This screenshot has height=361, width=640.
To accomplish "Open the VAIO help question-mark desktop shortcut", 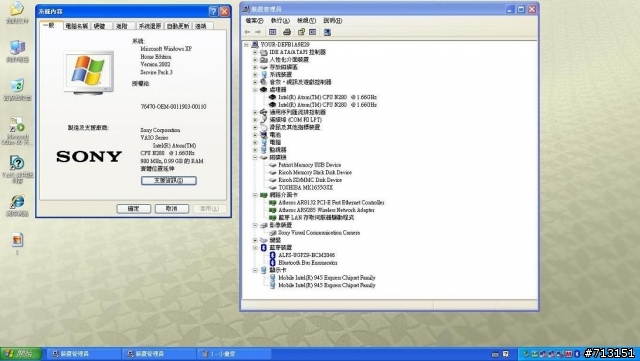I will pyautogui.click(x=17, y=163).
